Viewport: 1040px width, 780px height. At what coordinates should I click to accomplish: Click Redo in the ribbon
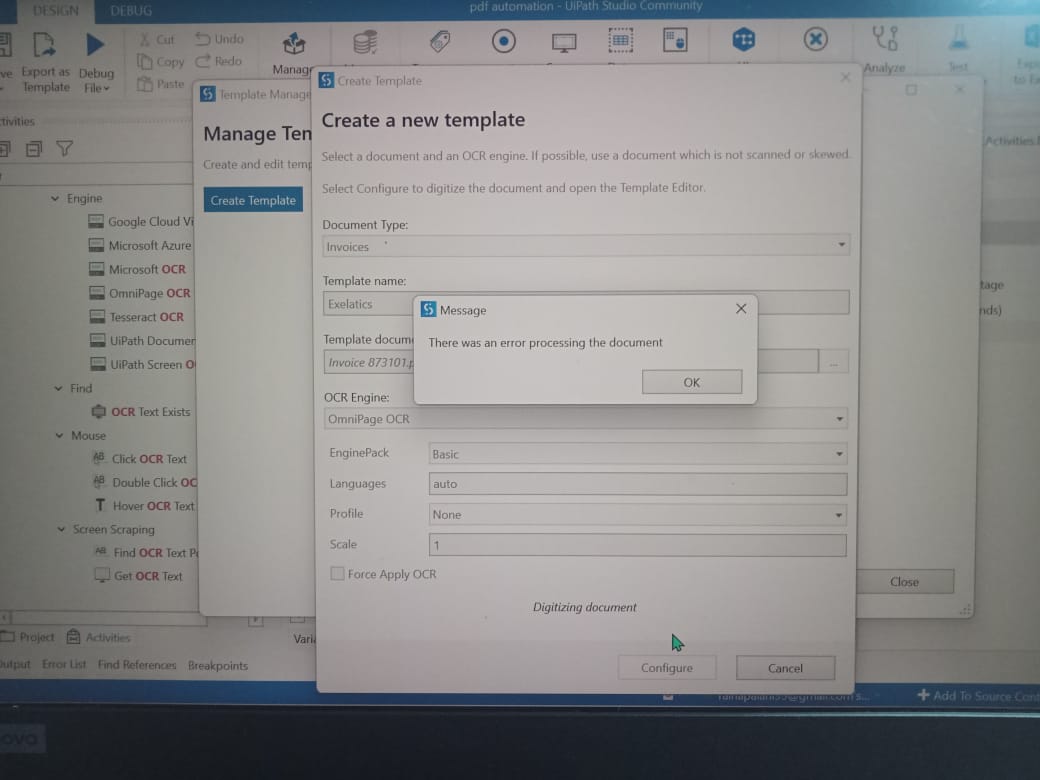coord(218,61)
